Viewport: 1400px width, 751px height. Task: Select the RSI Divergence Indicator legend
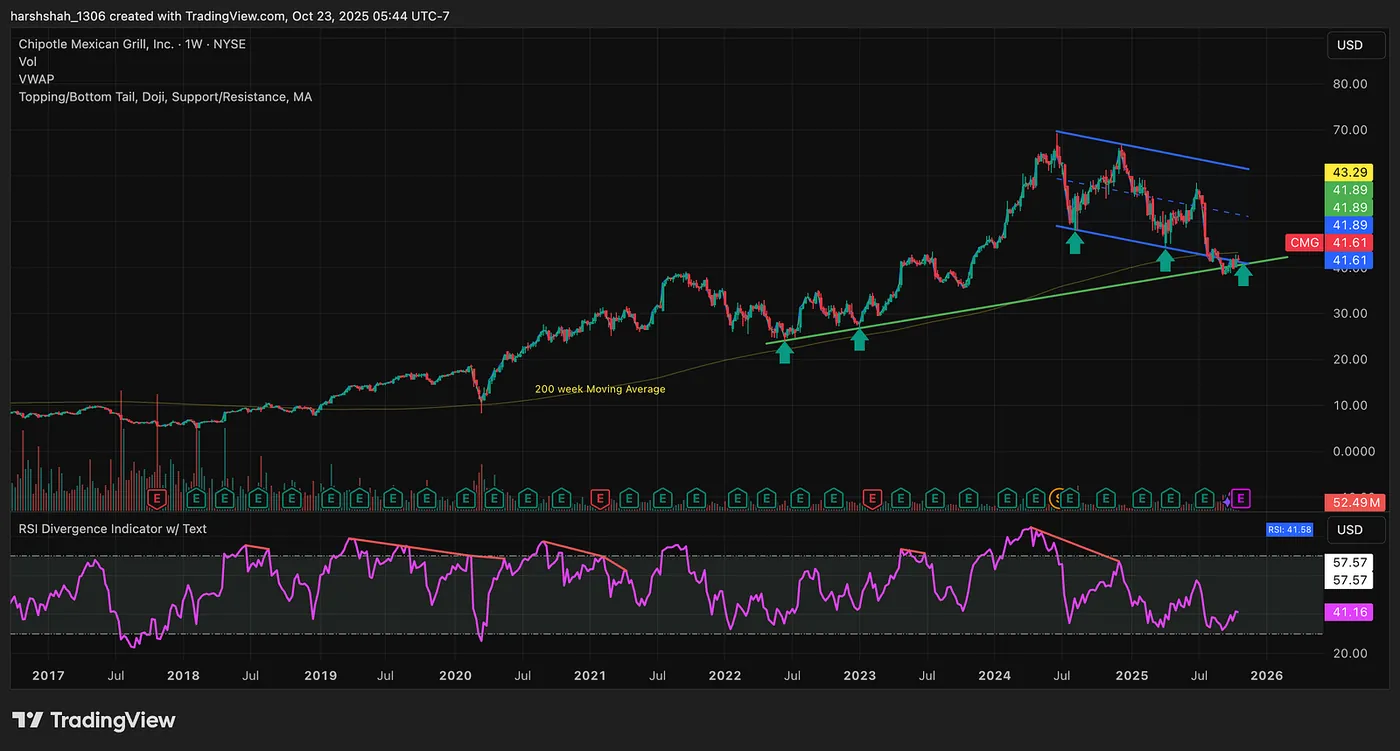tap(112, 528)
